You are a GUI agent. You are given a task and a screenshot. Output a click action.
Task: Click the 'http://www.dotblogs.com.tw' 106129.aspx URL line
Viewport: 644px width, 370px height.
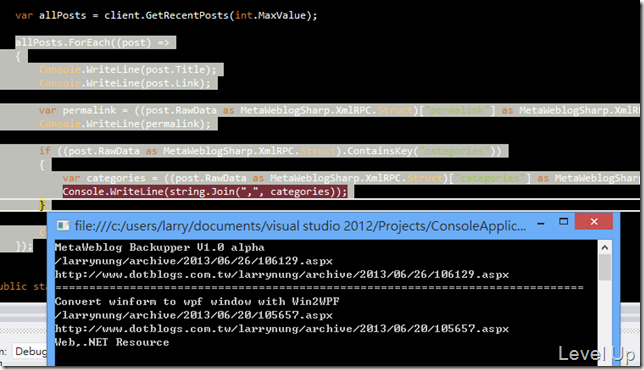click(282, 275)
